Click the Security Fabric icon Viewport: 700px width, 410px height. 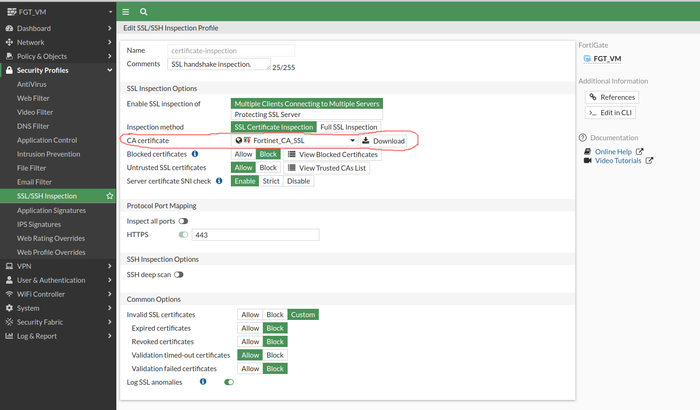9,322
